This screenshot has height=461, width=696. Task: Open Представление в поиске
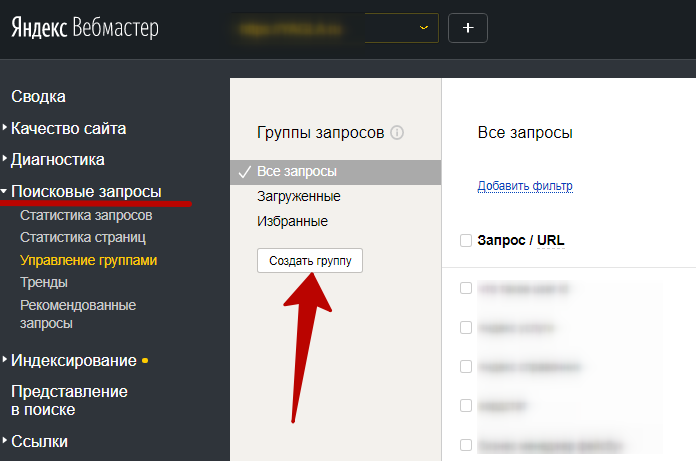click(x=69, y=400)
